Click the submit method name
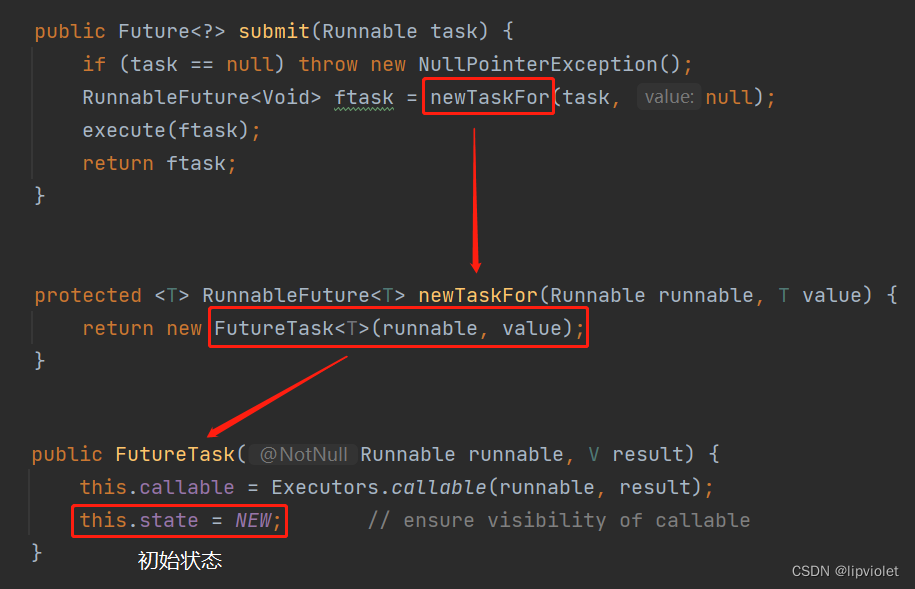This screenshot has width=915, height=589. click(x=273, y=31)
